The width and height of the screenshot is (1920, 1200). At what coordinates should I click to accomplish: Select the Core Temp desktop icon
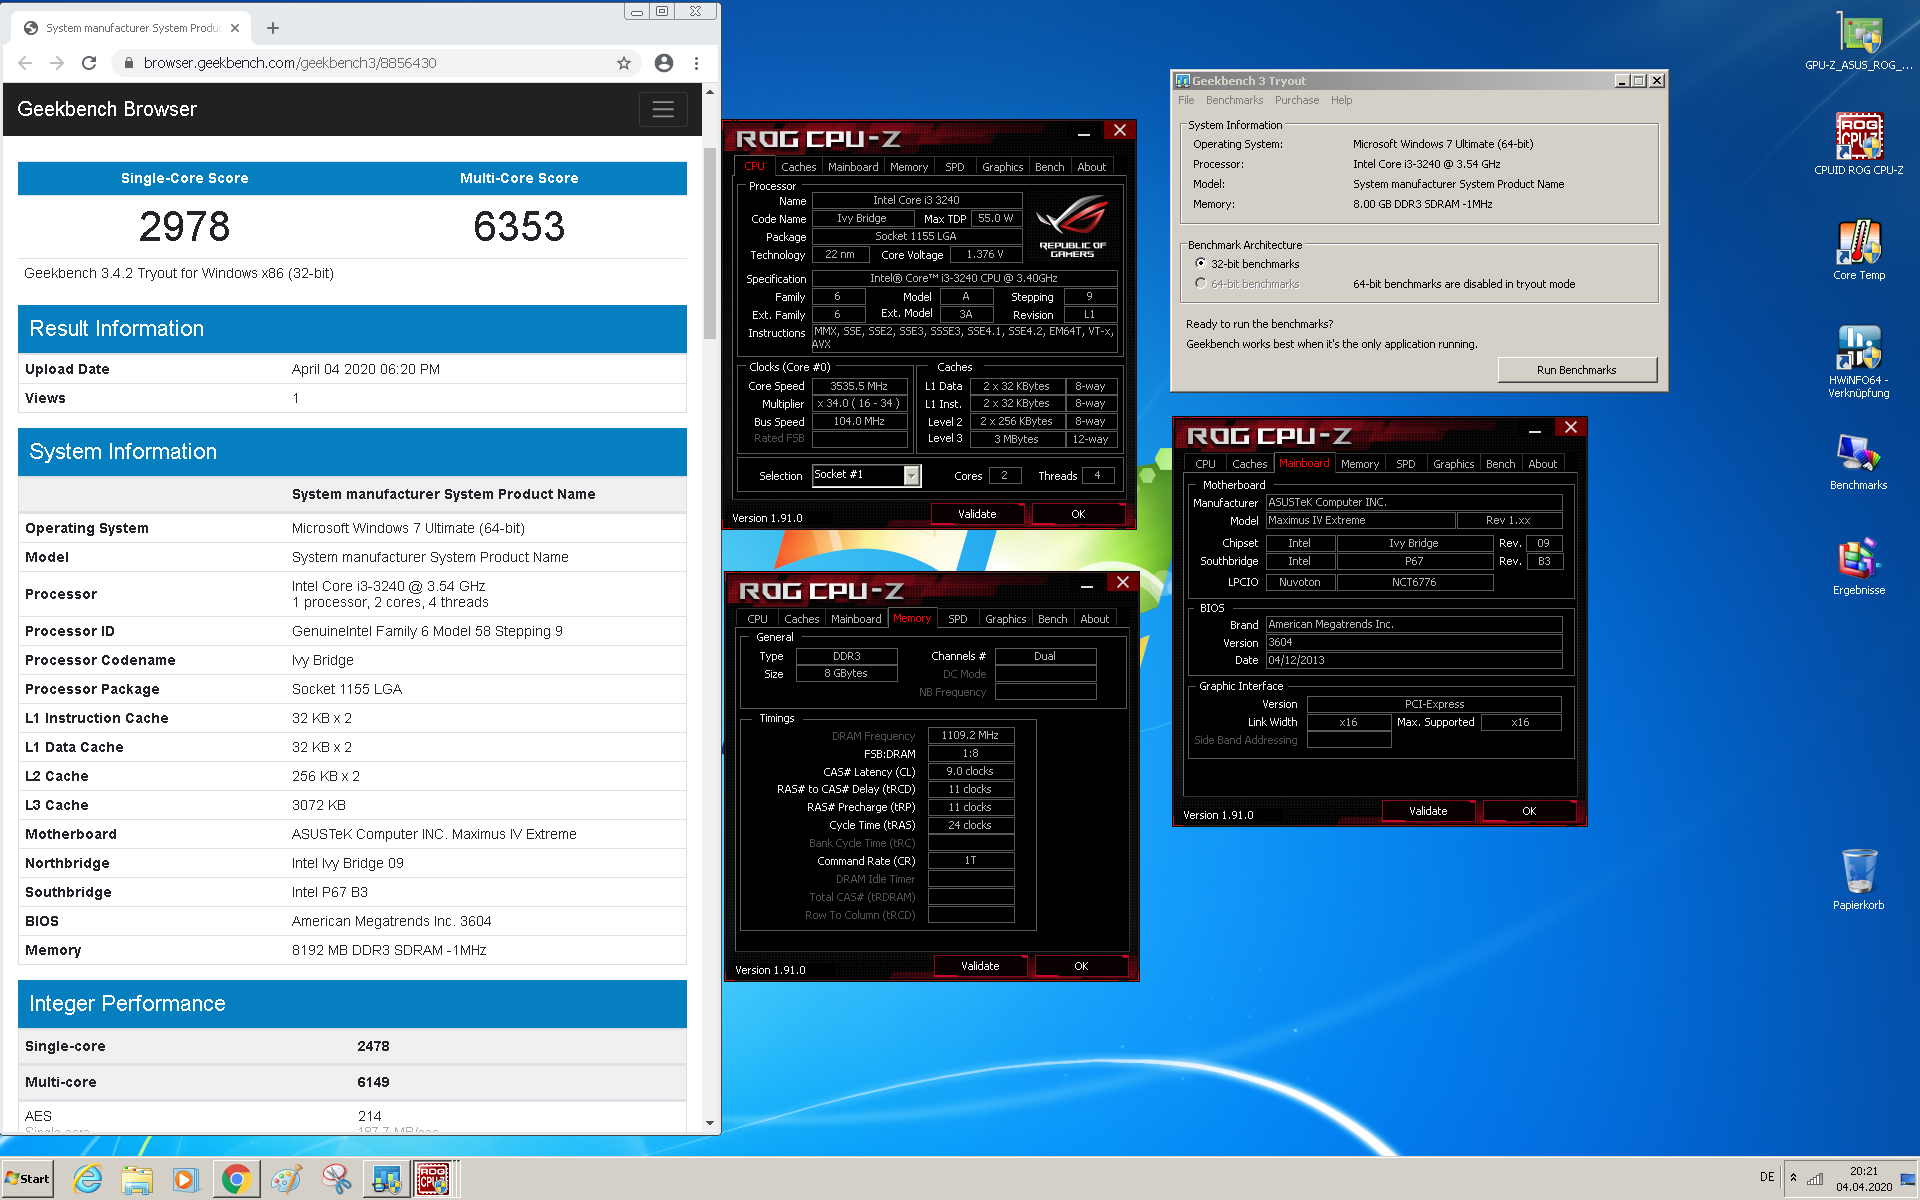(1858, 250)
